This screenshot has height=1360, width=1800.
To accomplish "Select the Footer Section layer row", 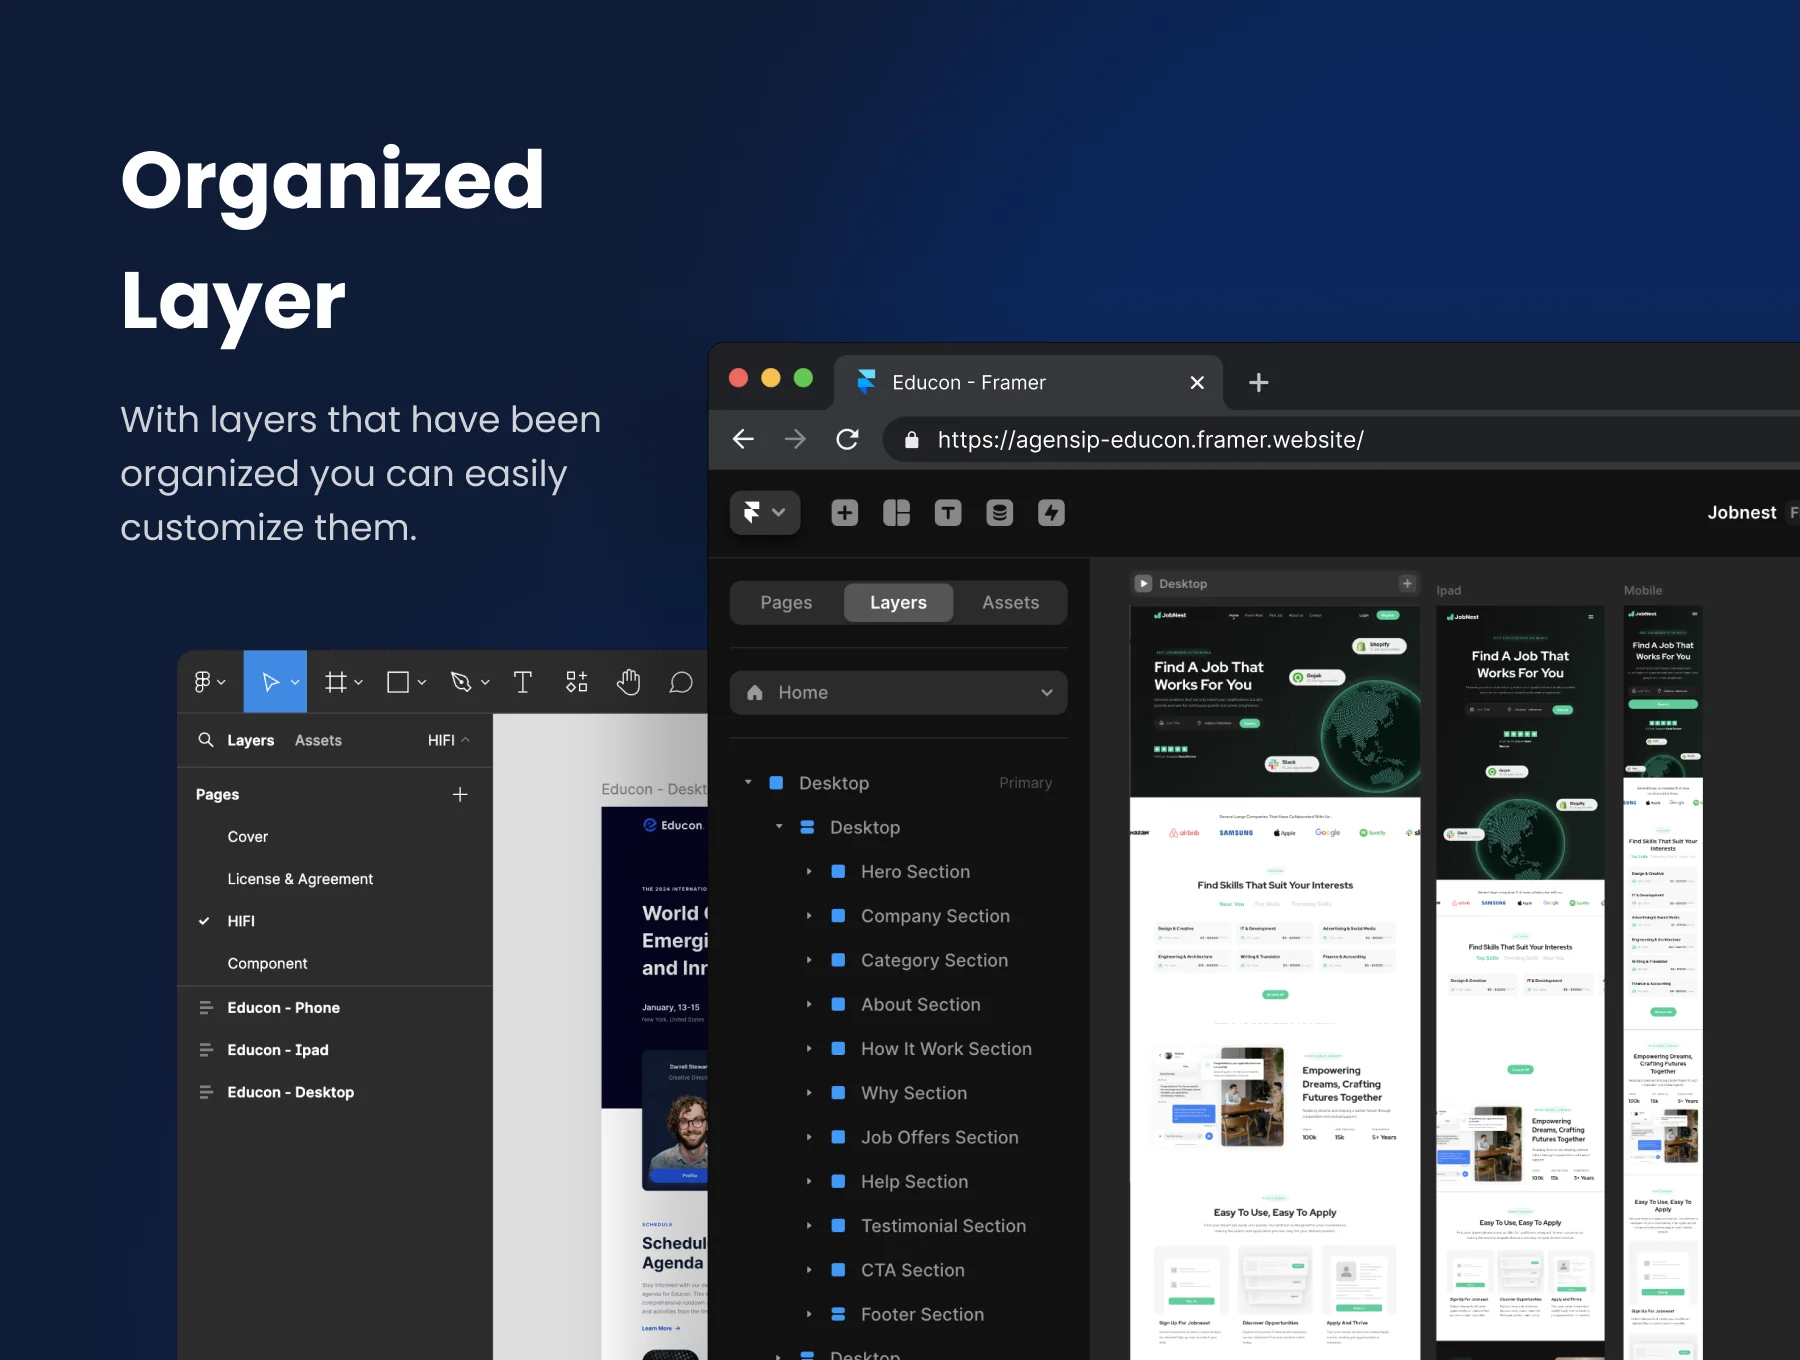I will tap(899, 1314).
